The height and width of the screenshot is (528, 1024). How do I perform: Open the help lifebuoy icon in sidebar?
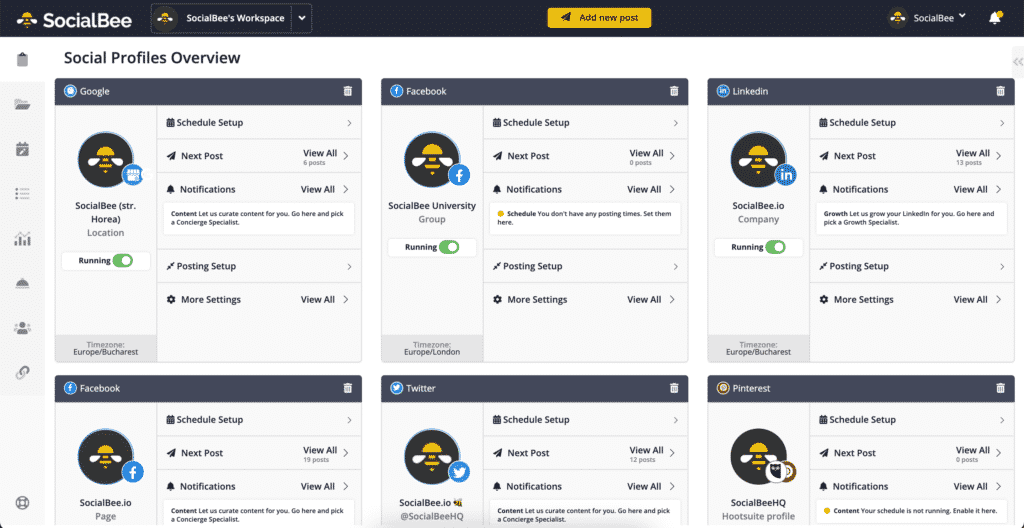[x=23, y=503]
